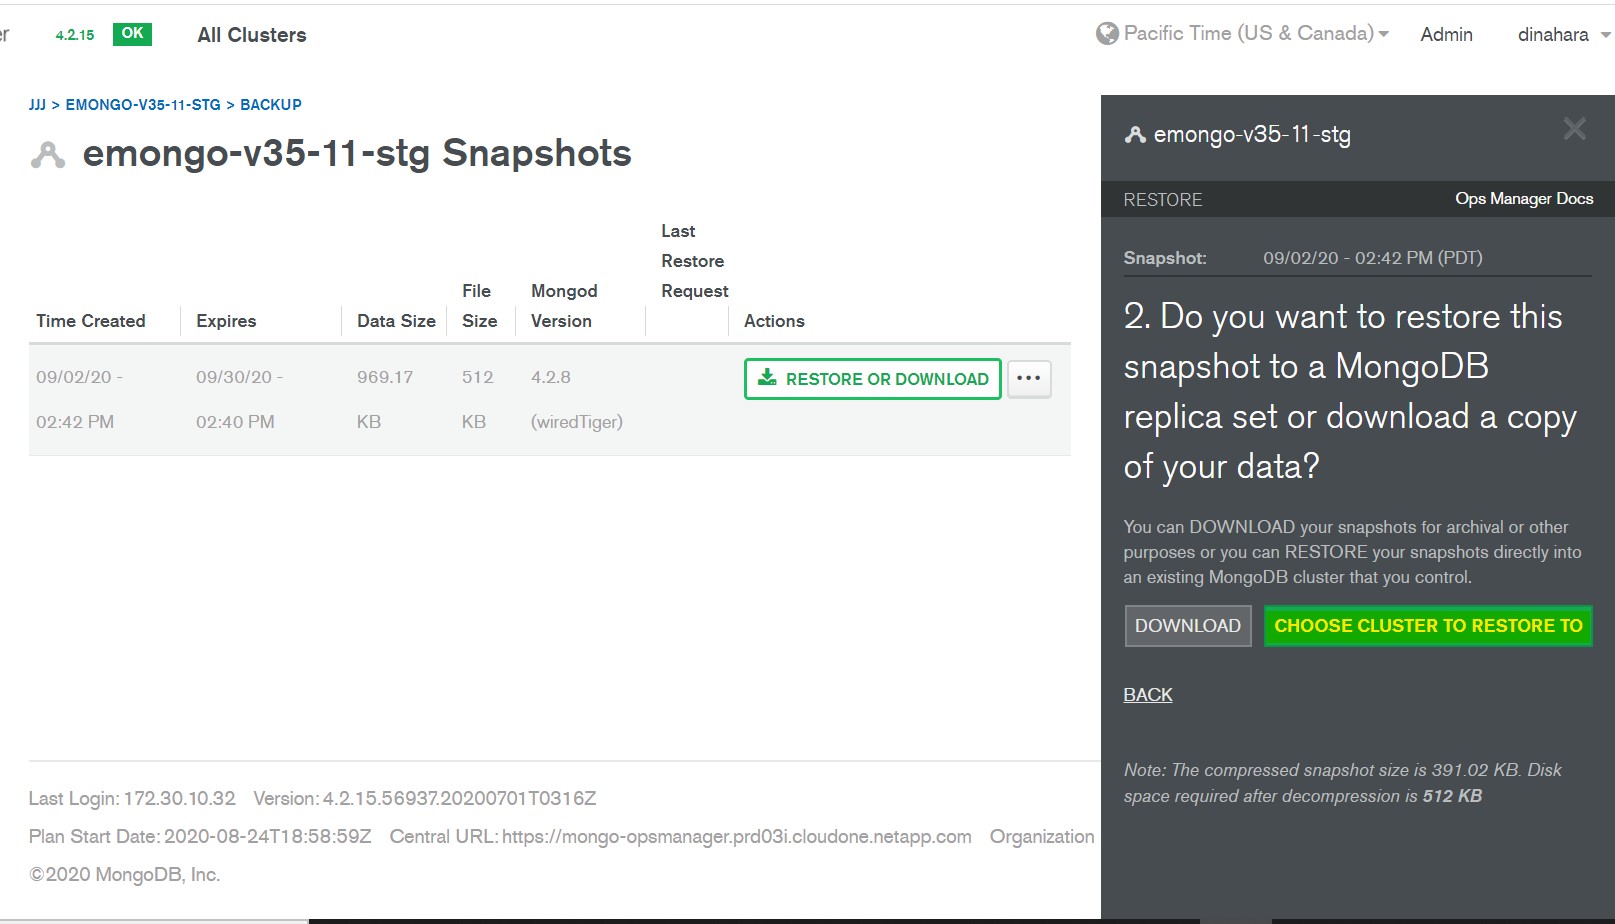Expand the dinahara user menu
The height and width of the screenshot is (924, 1615).
click(1562, 35)
